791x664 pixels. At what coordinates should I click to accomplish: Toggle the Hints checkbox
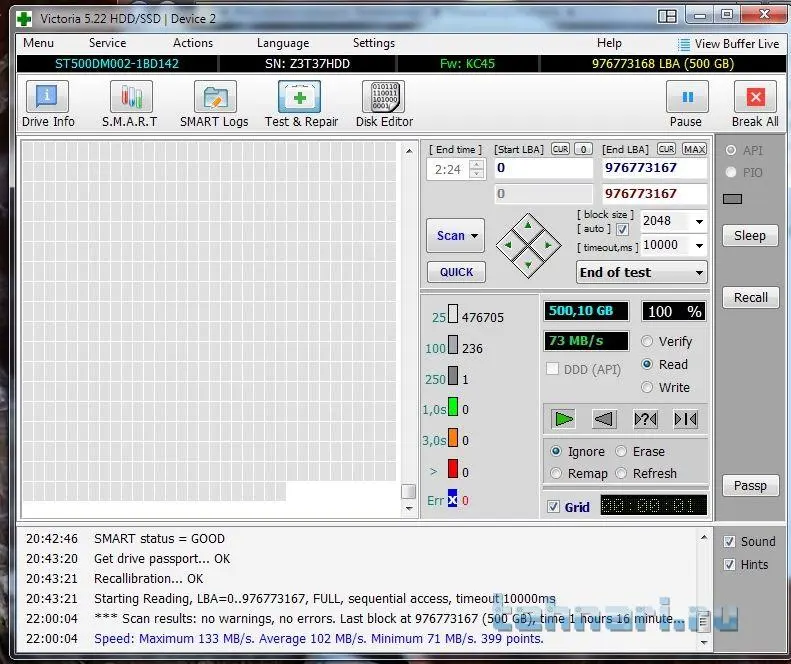[x=729, y=564]
